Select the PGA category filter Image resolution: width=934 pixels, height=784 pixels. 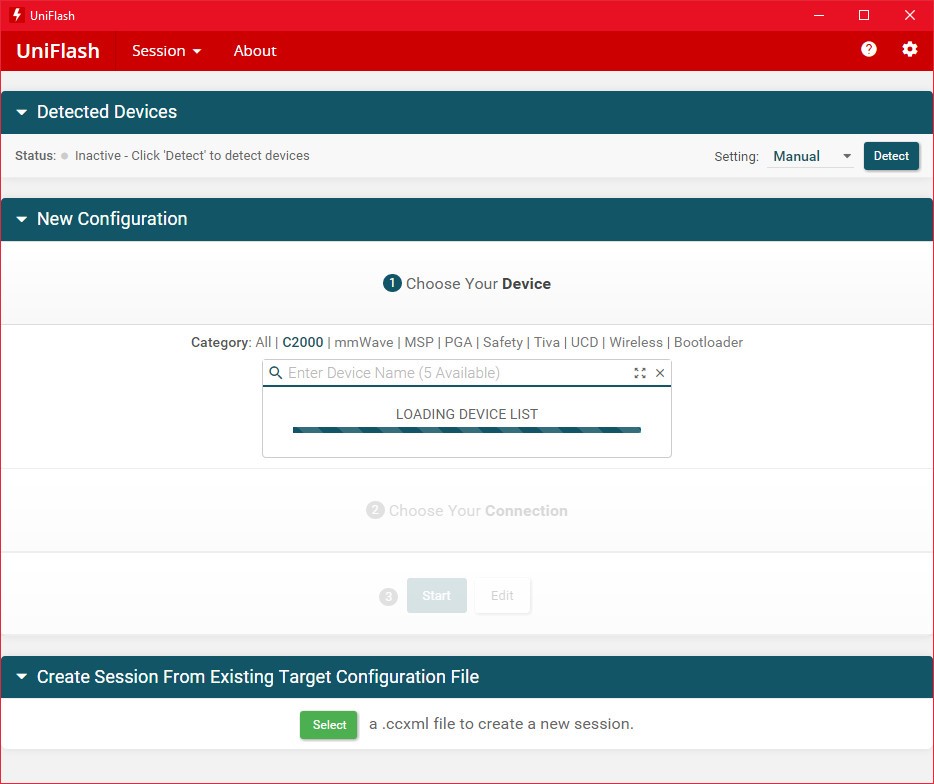click(458, 343)
